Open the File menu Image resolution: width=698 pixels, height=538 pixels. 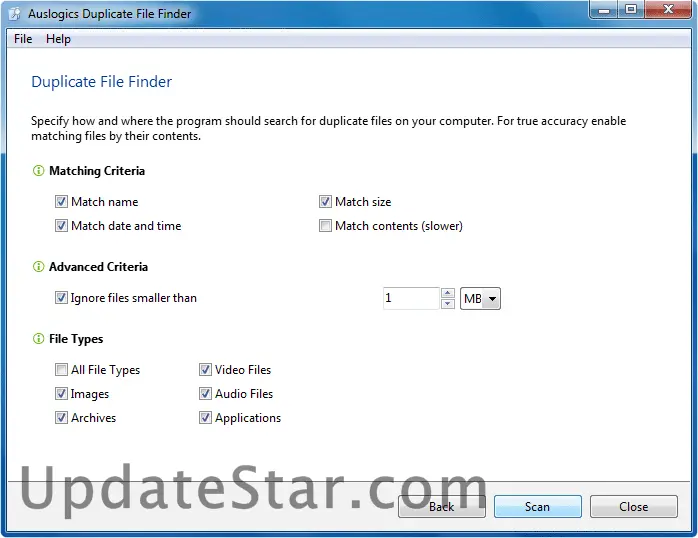tap(23, 39)
